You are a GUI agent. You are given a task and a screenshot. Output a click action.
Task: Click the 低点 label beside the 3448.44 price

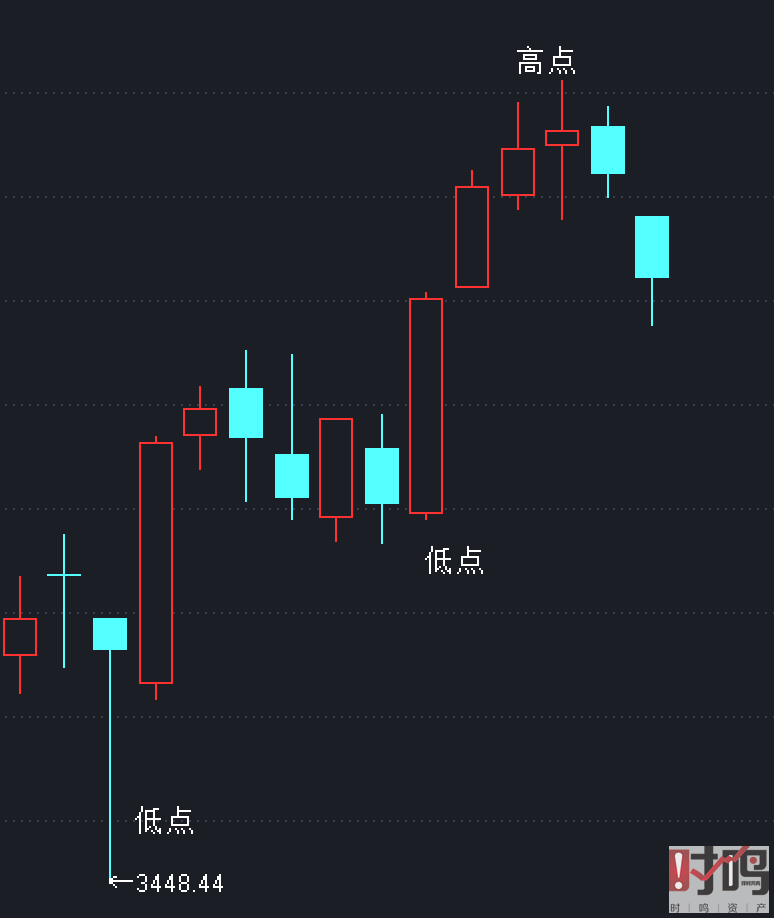point(165,821)
